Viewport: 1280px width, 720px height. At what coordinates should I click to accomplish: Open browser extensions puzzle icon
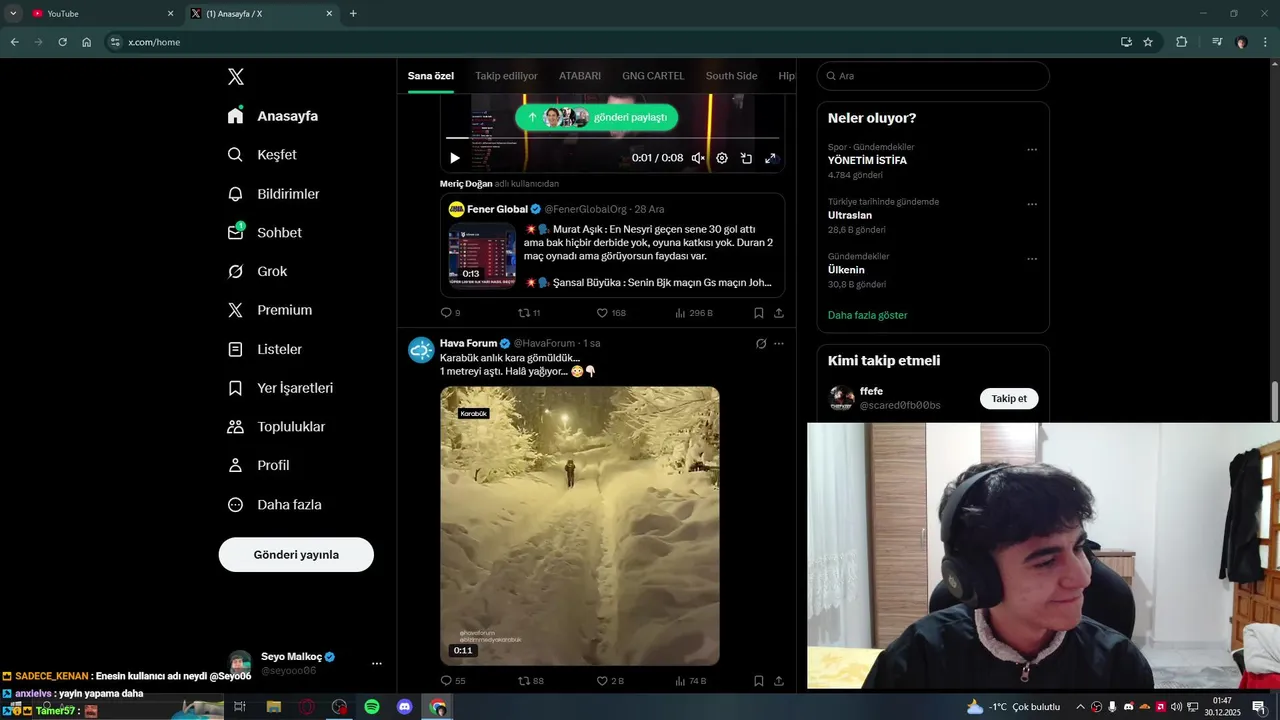click(1181, 42)
